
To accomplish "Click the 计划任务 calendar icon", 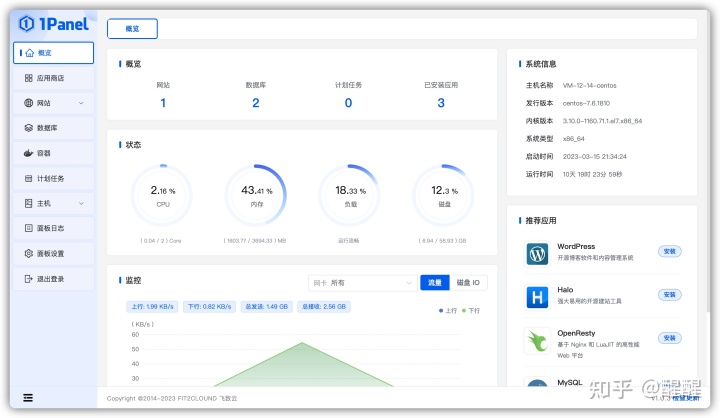I will 28,178.
